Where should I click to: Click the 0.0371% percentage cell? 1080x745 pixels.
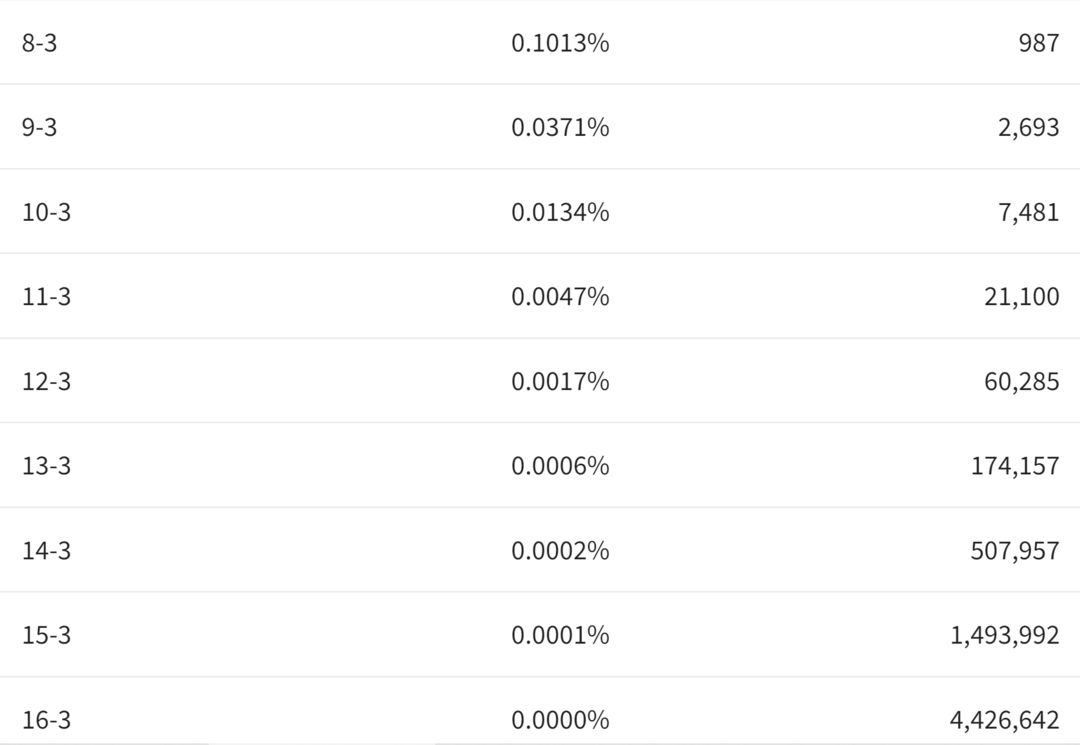[560, 127]
